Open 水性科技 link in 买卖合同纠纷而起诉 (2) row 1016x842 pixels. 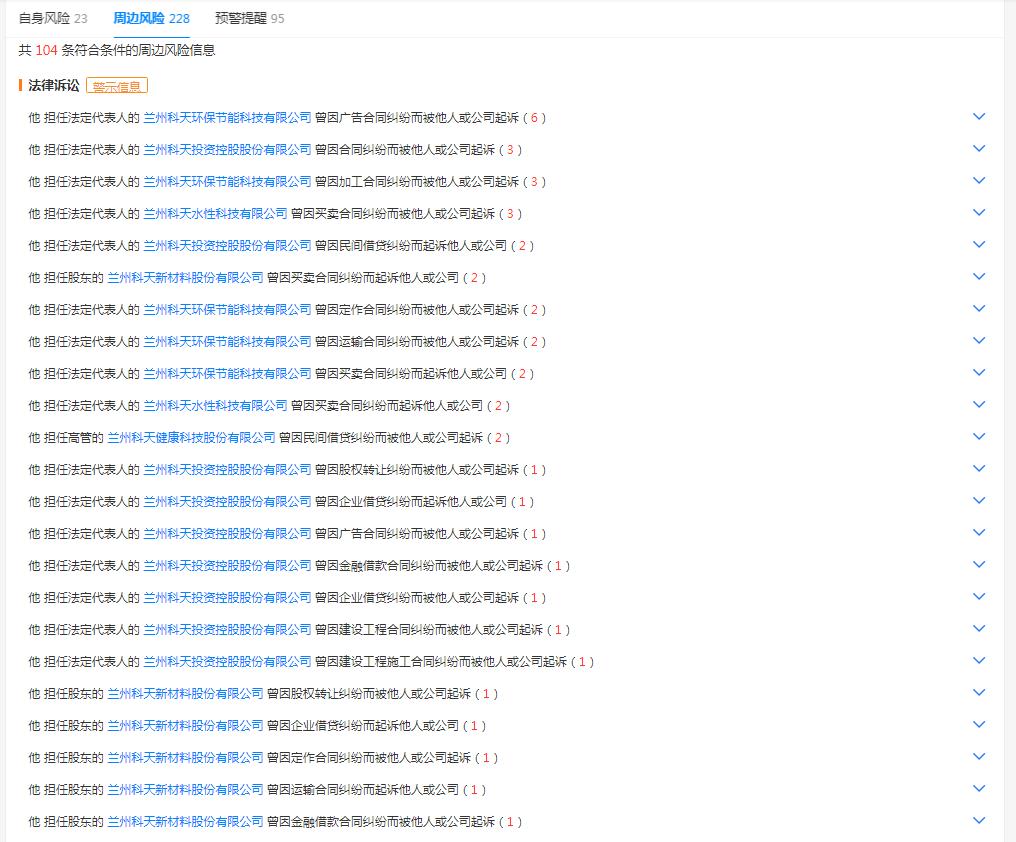pyautogui.click(x=215, y=406)
